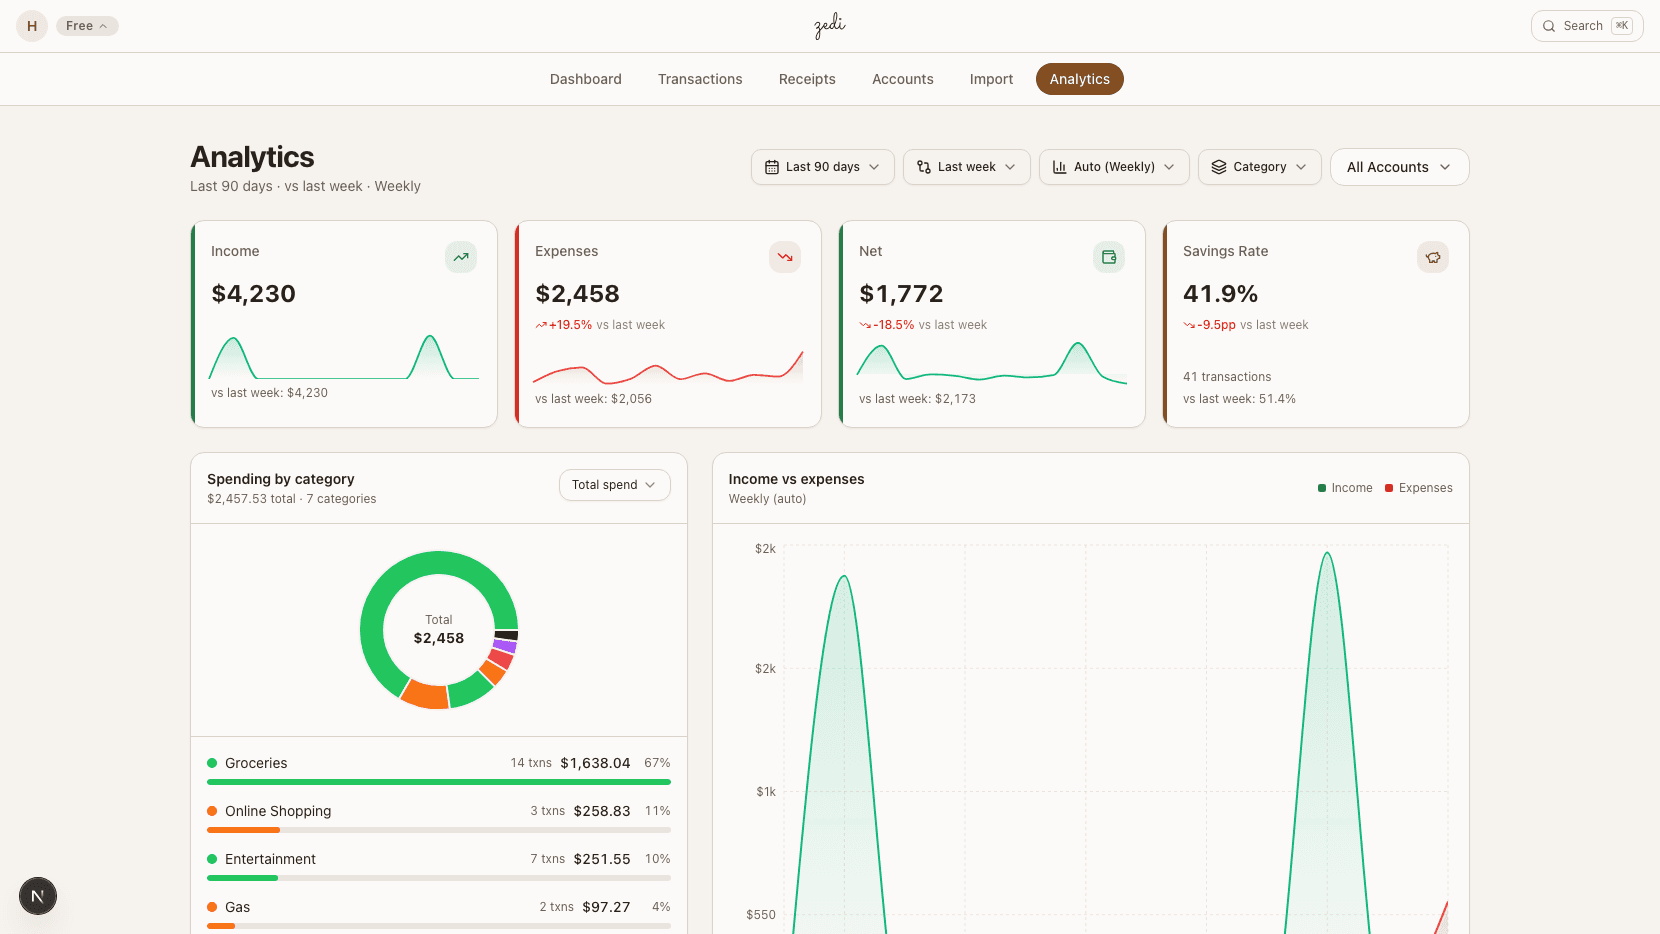Click the +19.5% expenses change text
Viewport: 1660px width, 934px height.
coord(570,325)
